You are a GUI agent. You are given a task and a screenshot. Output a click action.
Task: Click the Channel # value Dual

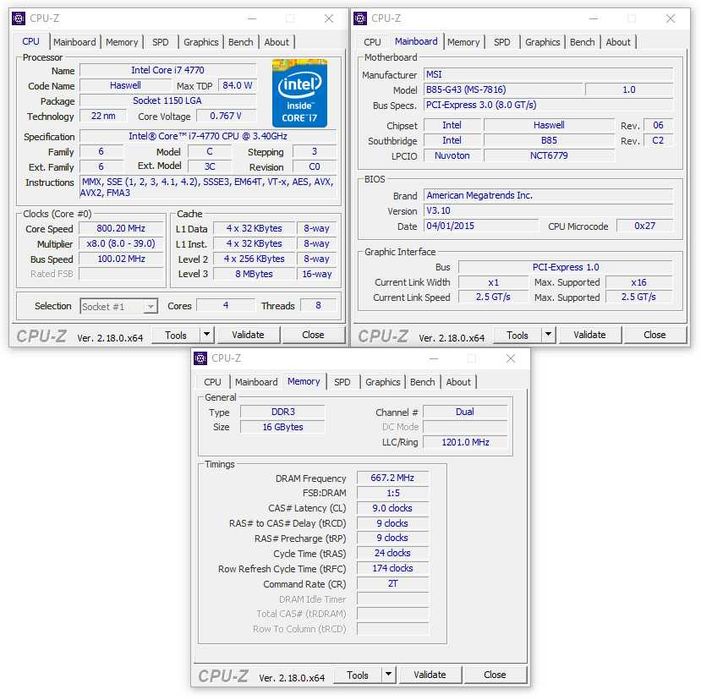tap(465, 412)
